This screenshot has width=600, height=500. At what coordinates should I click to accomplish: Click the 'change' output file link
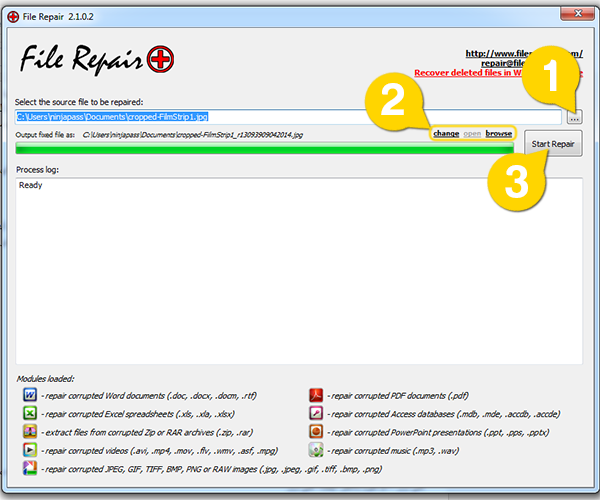pos(446,134)
